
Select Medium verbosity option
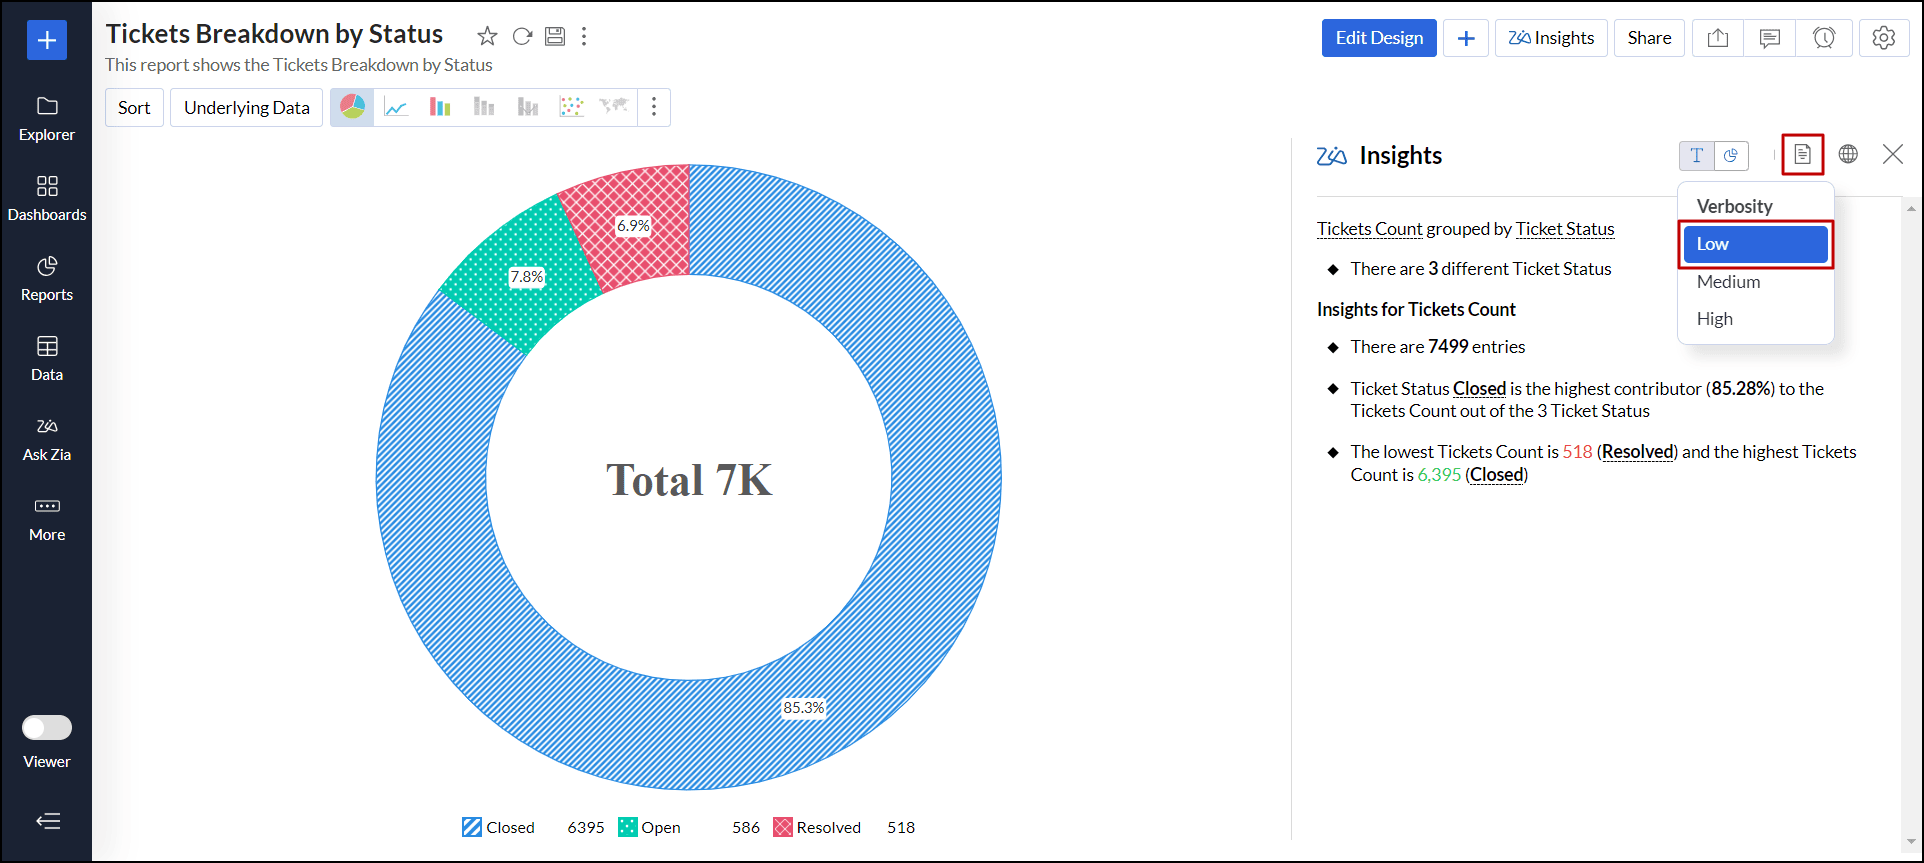click(x=1728, y=282)
